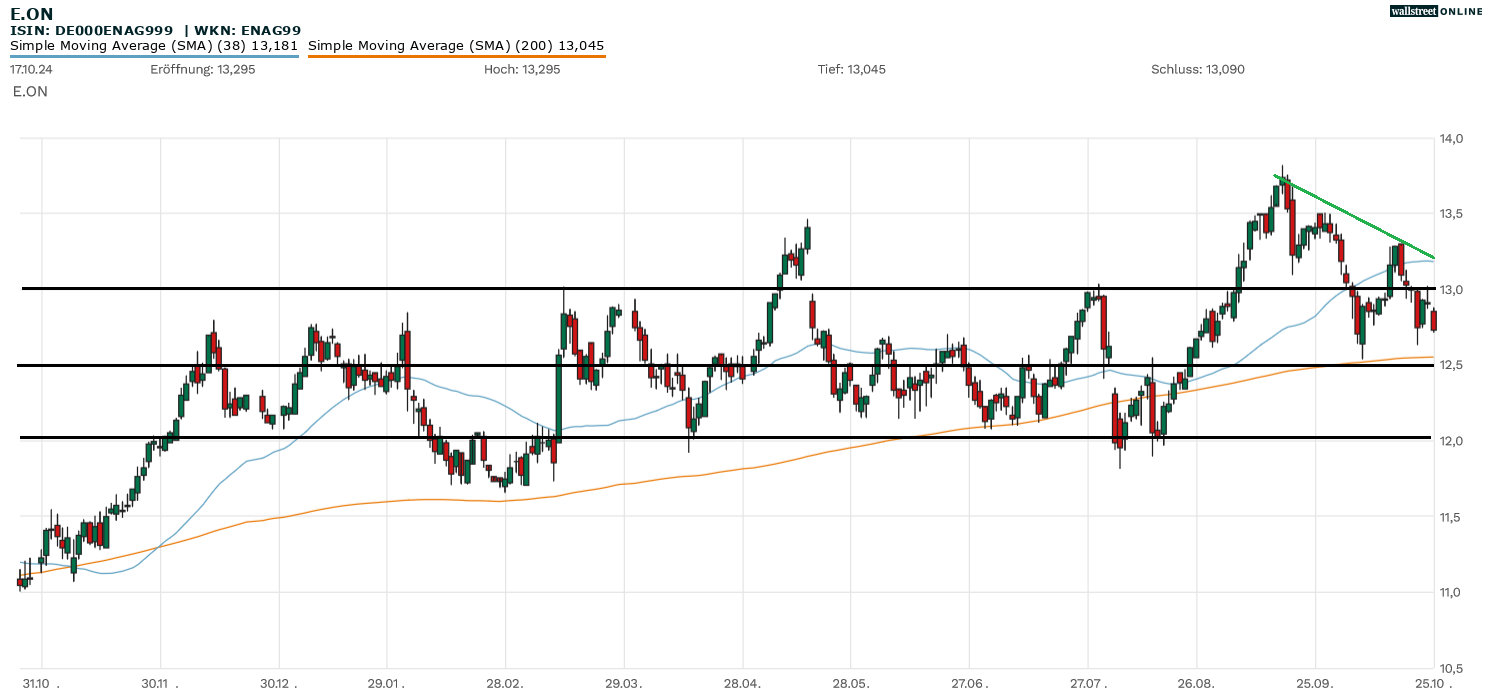This screenshot has width=1490, height=689.
Task: Click the E.ON chart title heading
Action: click(x=32, y=14)
